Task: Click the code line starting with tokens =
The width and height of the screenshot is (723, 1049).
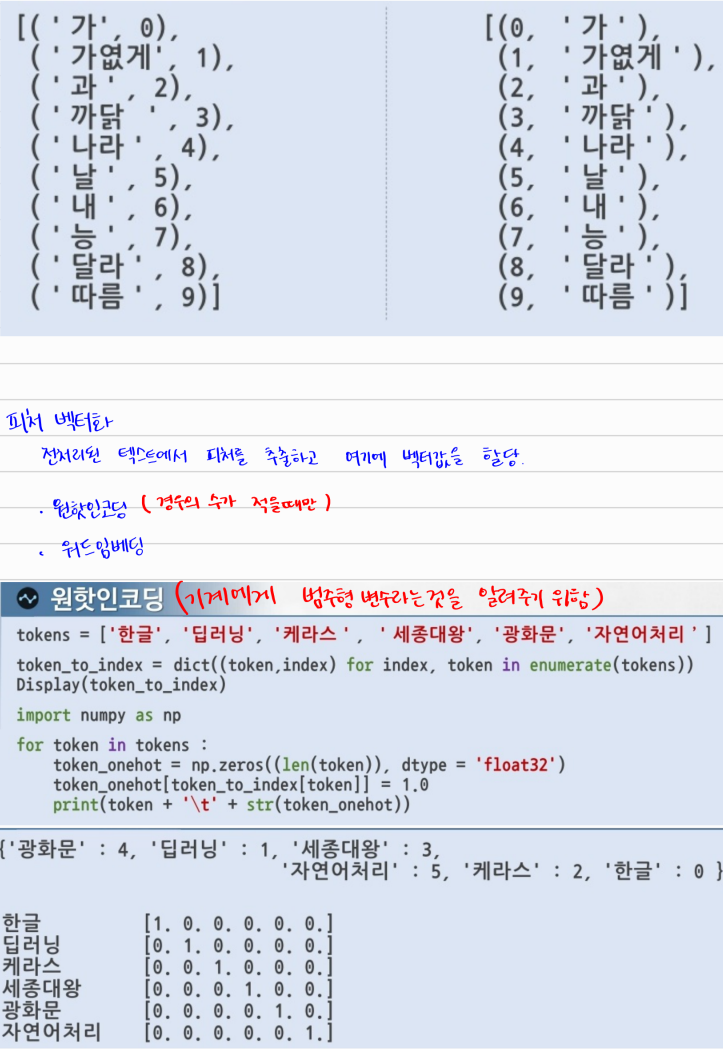Action: point(365,634)
